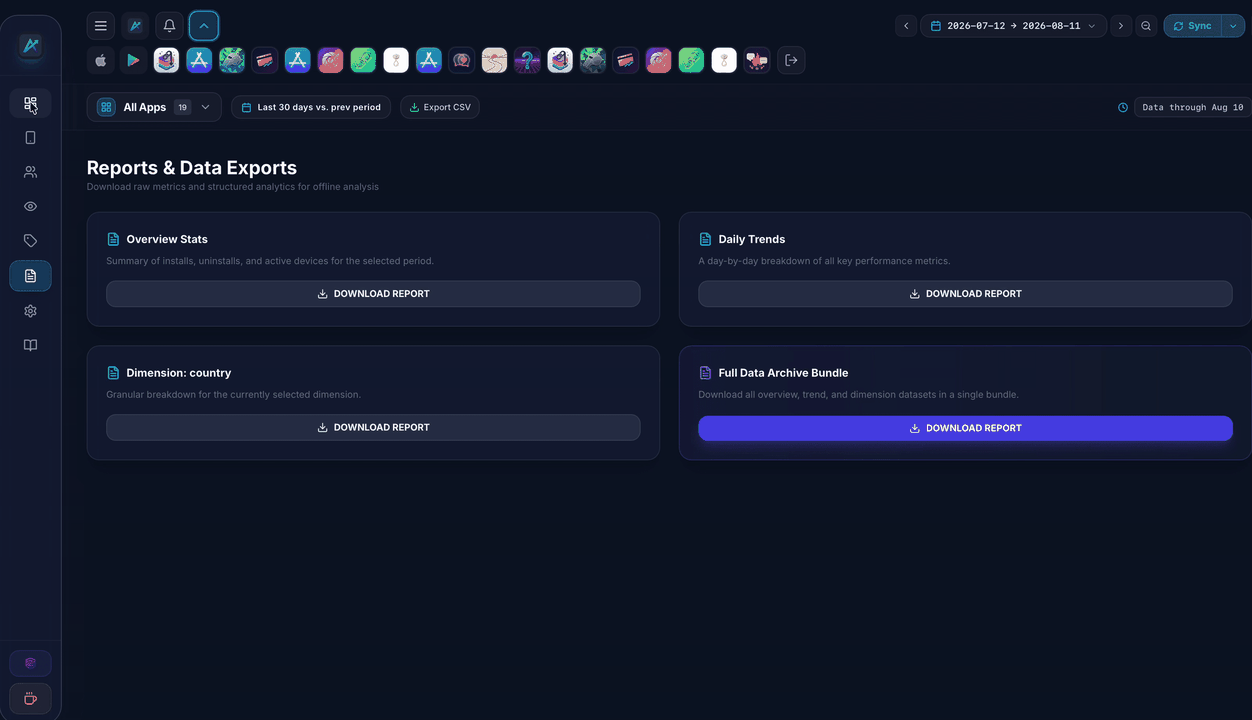Filter by Google Play platform icon
The image size is (1252, 720).
pos(133,60)
